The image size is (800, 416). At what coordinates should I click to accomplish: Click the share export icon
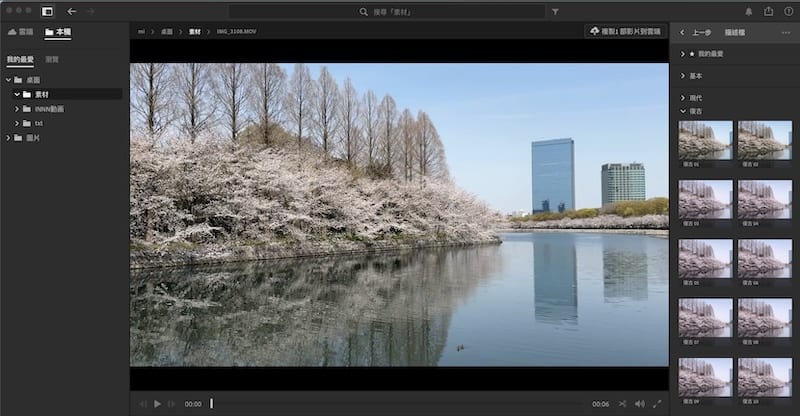point(768,11)
